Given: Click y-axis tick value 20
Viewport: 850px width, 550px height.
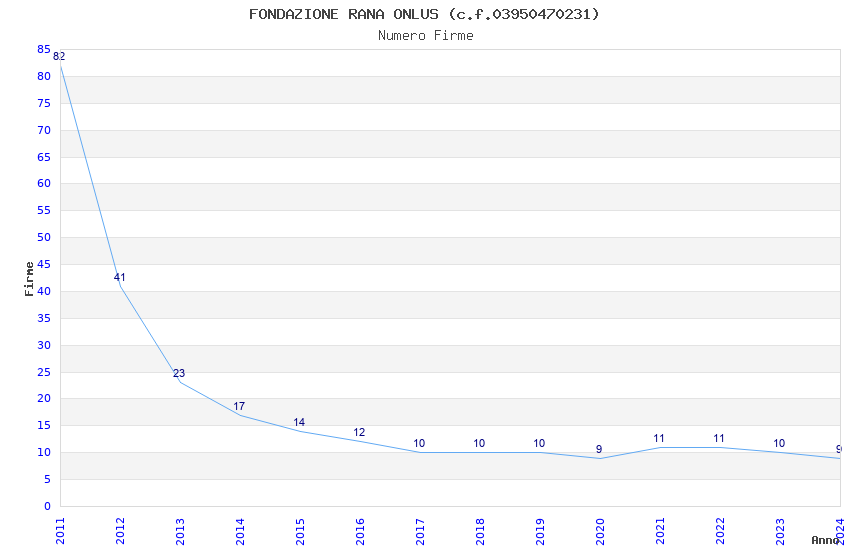Looking at the screenshot, I should (44, 398).
